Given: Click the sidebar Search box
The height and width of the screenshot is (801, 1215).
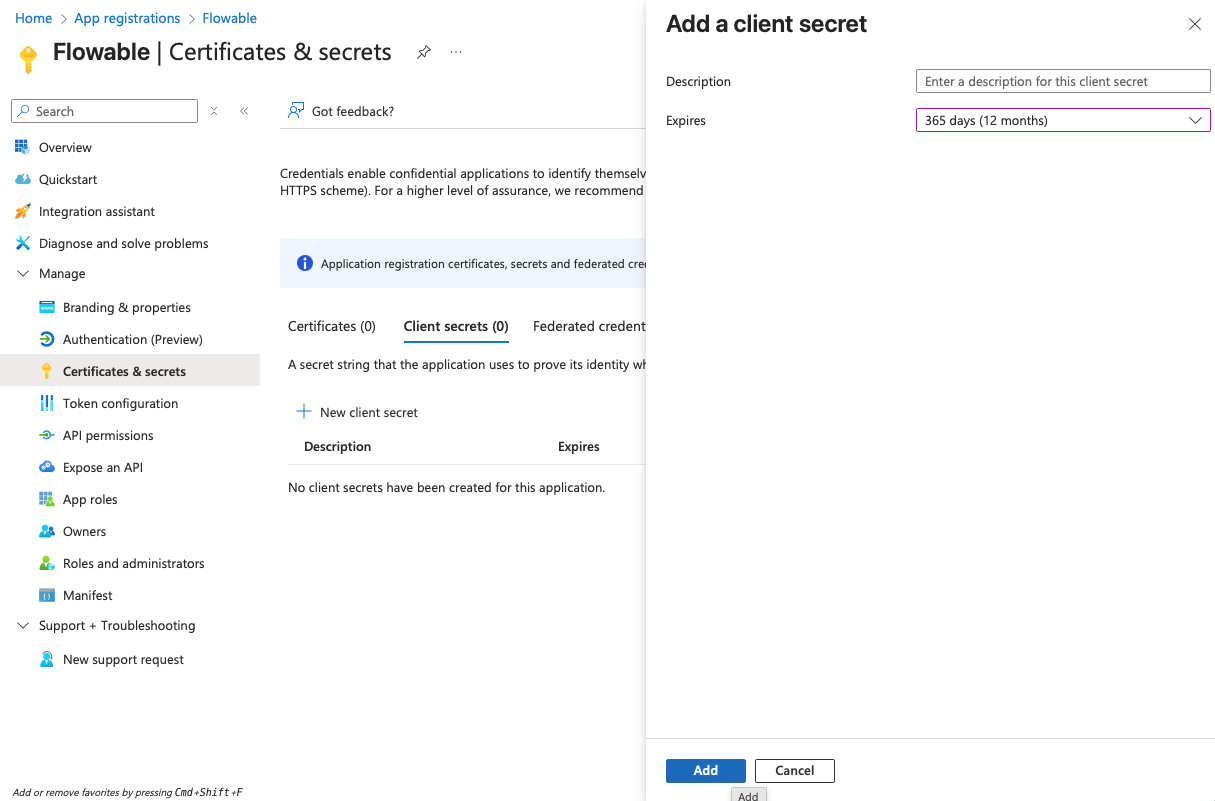Looking at the screenshot, I should (105, 111).
